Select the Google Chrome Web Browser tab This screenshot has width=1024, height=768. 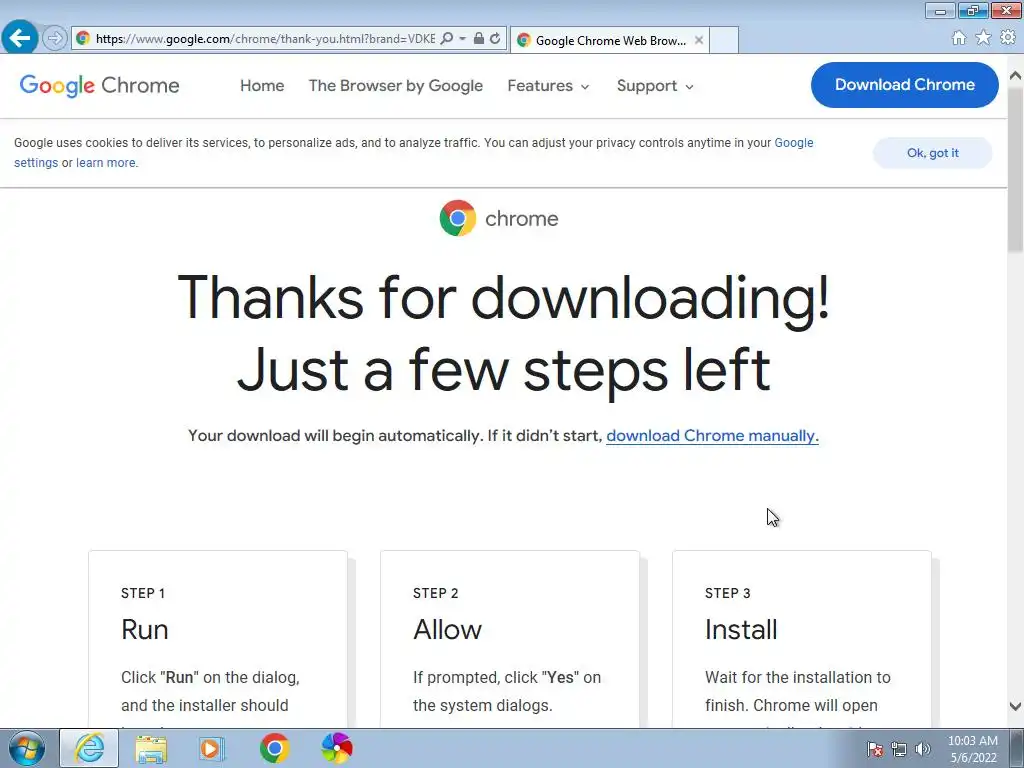coord(609,40)
